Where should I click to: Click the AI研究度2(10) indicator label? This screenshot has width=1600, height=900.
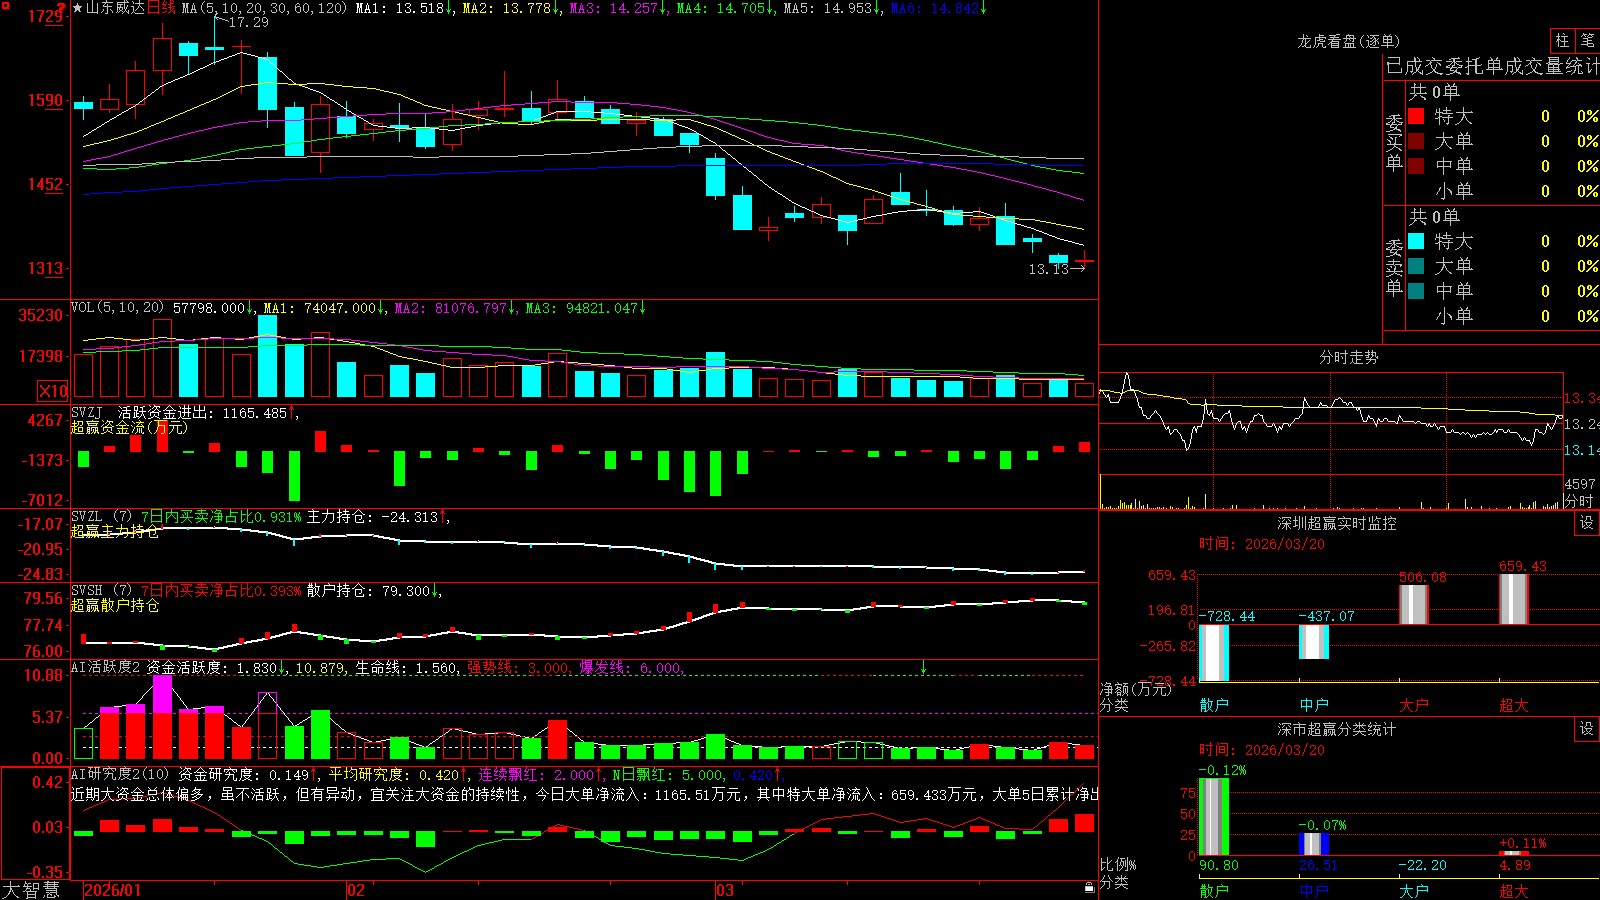[120, 774]
